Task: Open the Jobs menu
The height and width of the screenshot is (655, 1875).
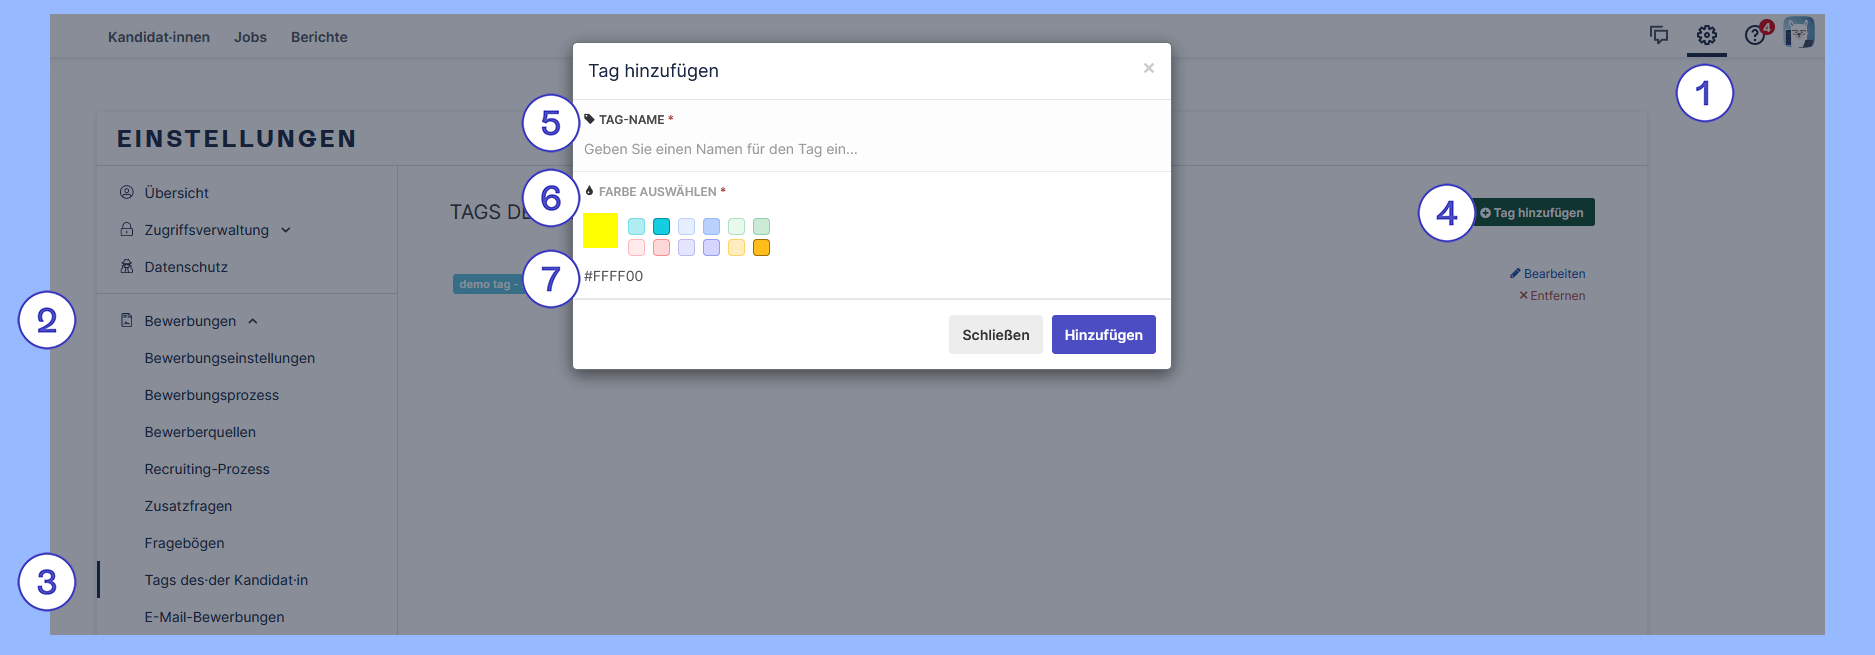Action: click(x=250, y=37)
